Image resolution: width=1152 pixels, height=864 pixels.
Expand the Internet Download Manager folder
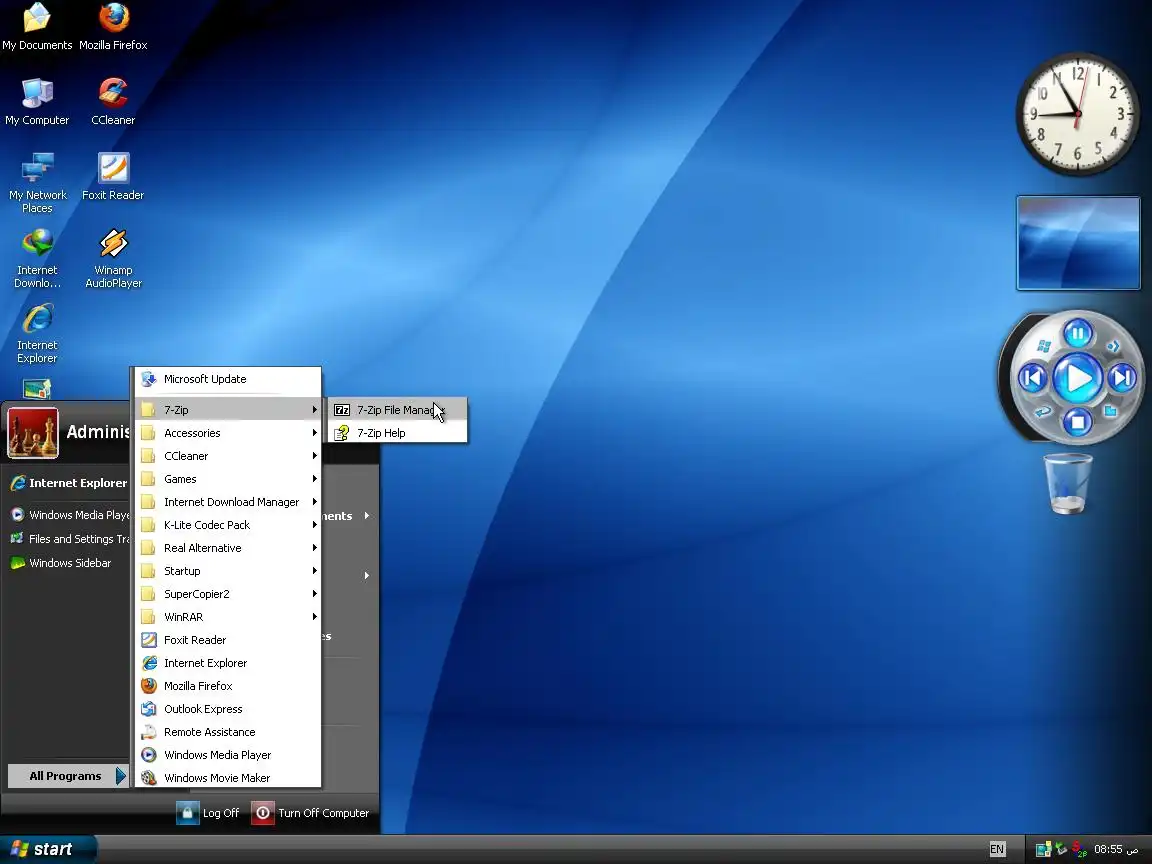click(228, 502)
